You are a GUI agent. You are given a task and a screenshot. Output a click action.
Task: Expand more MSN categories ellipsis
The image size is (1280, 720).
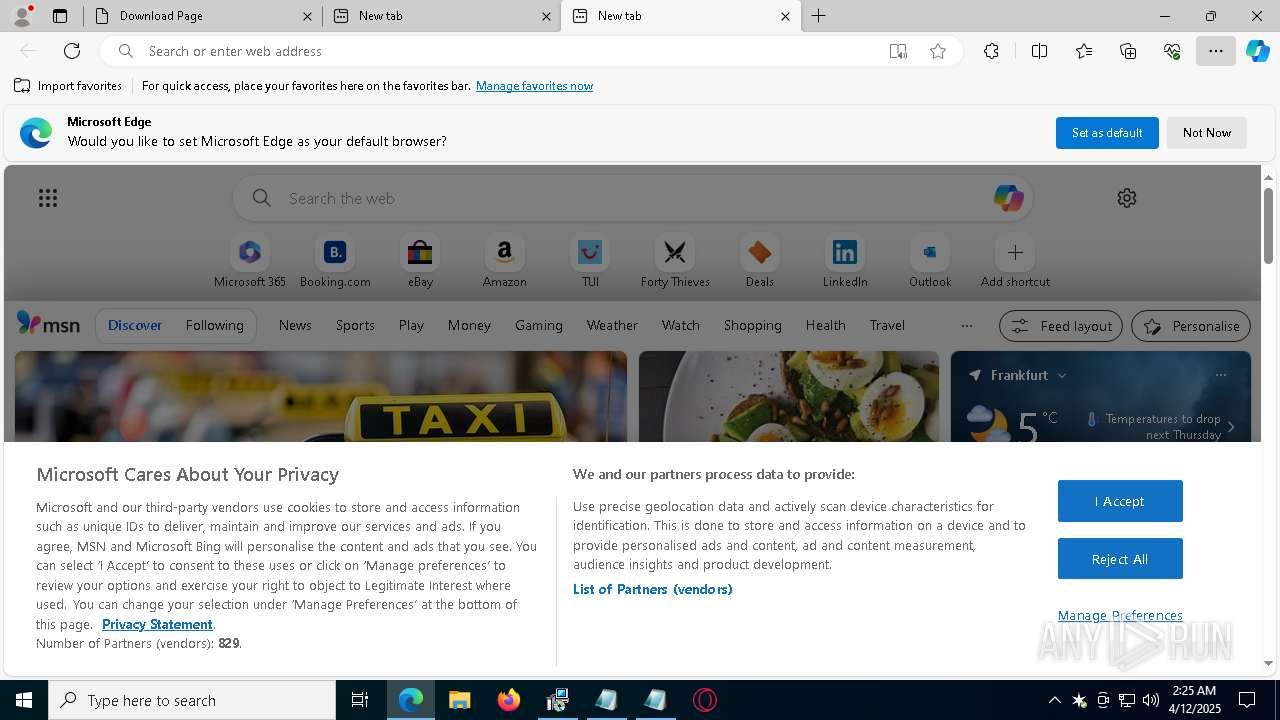(x=966, y=326)
